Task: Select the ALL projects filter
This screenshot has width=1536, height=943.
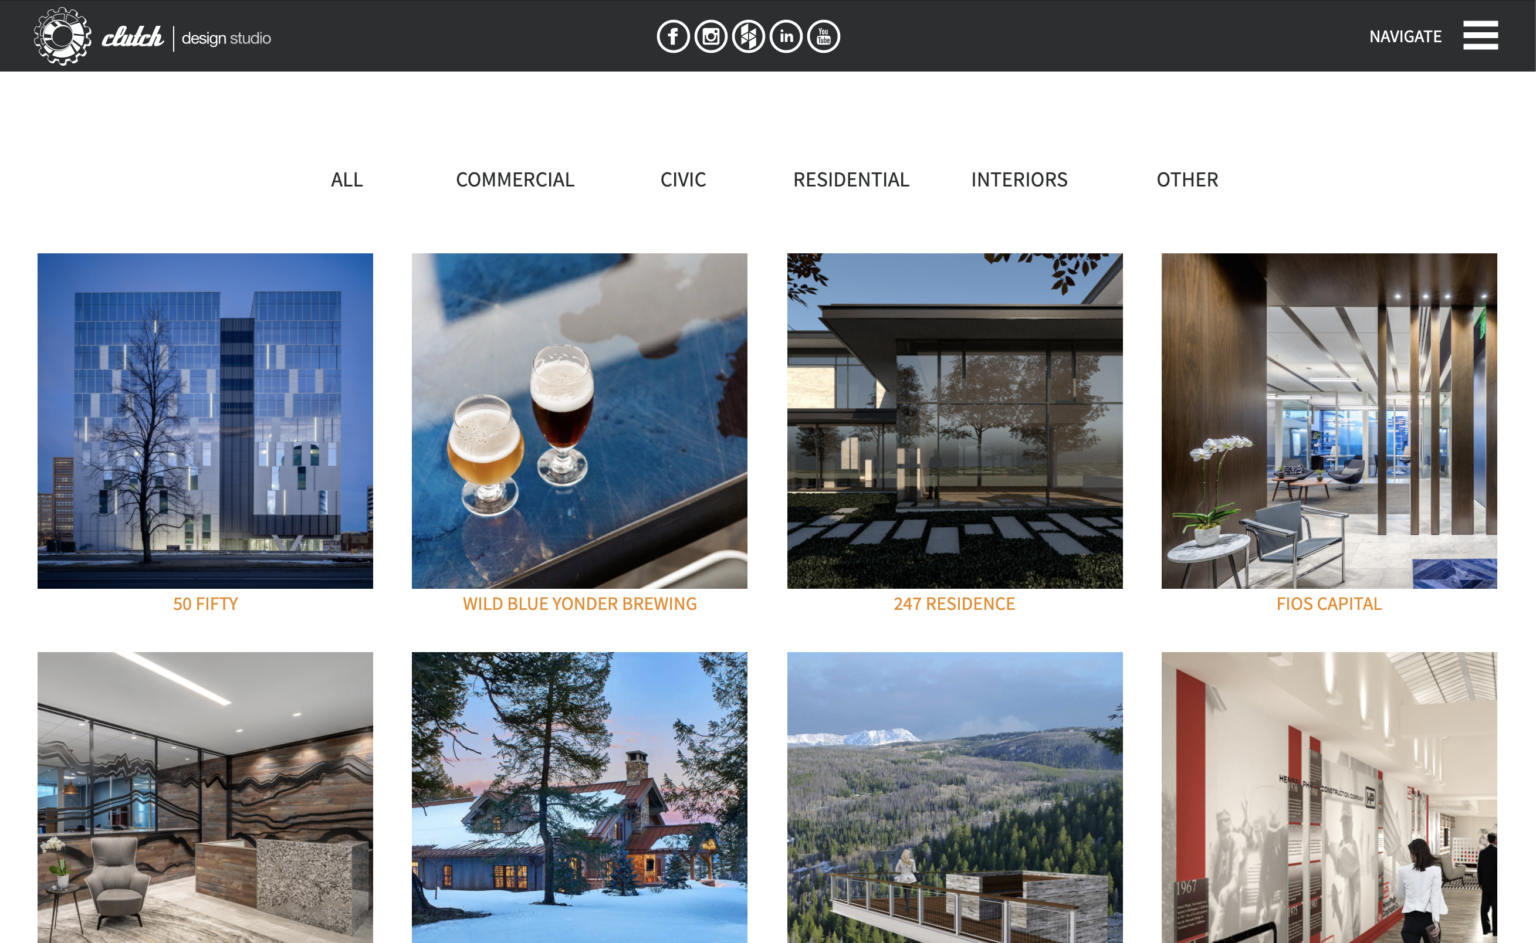Action: (347, 180)
